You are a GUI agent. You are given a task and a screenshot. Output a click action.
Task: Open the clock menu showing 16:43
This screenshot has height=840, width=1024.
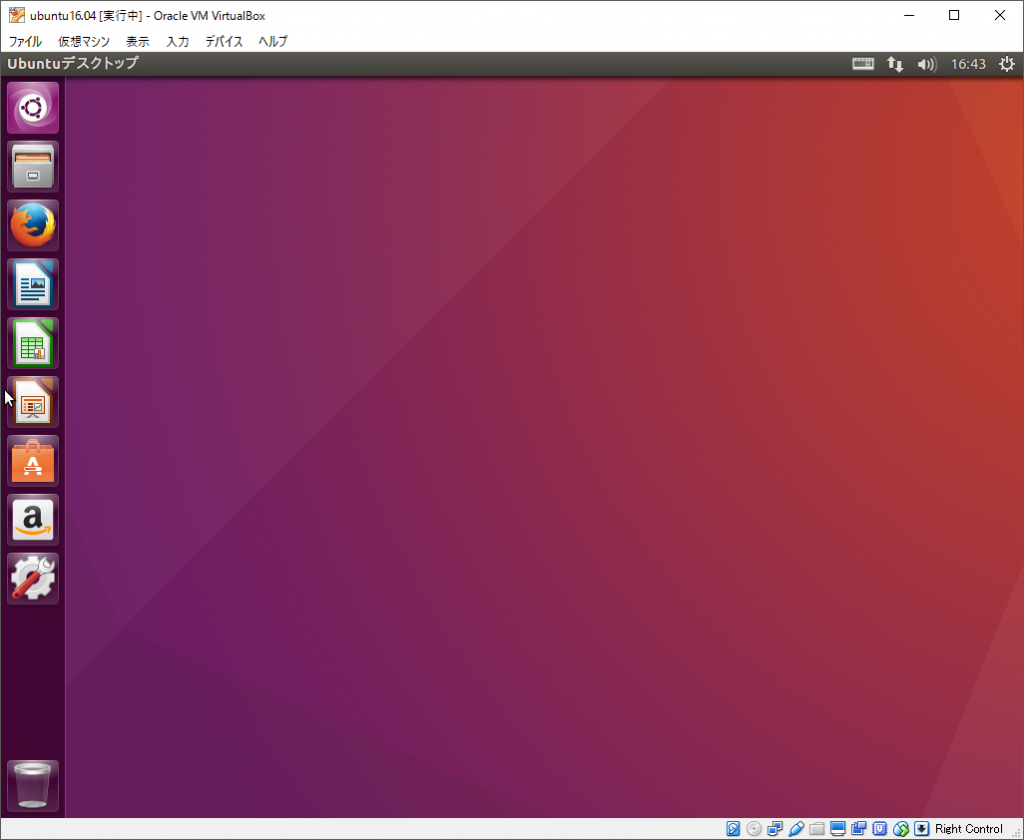pos(967,63)
